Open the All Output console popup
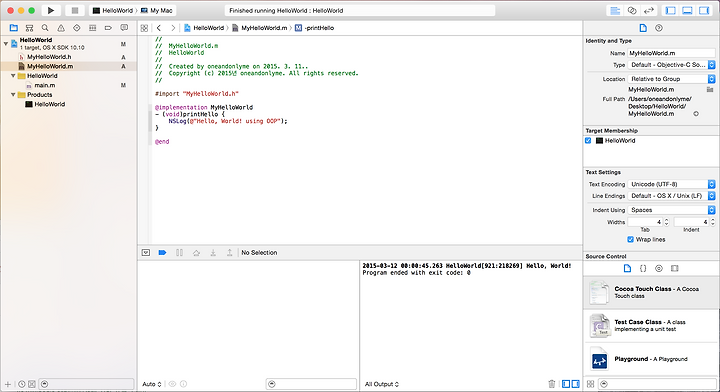The image size is (720, 392). coord(382,384)
